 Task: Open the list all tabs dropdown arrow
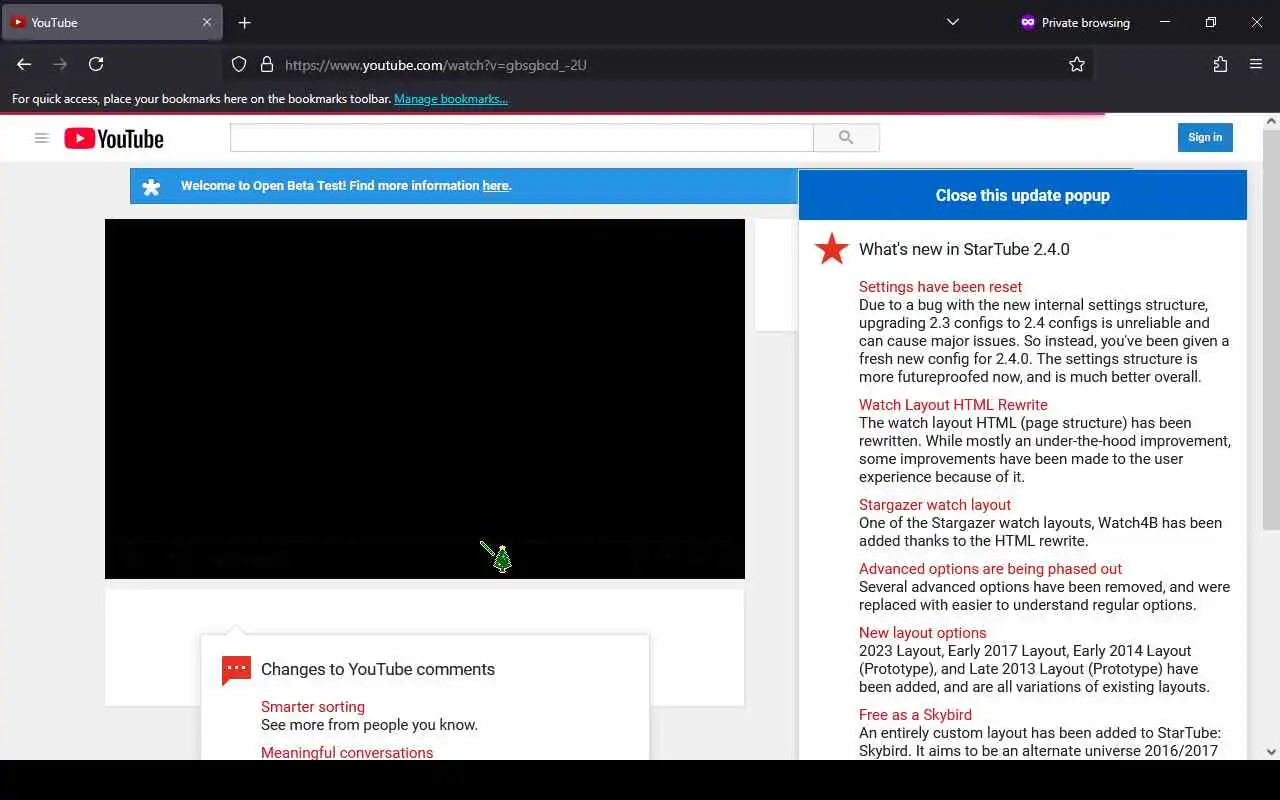point(953,22)
